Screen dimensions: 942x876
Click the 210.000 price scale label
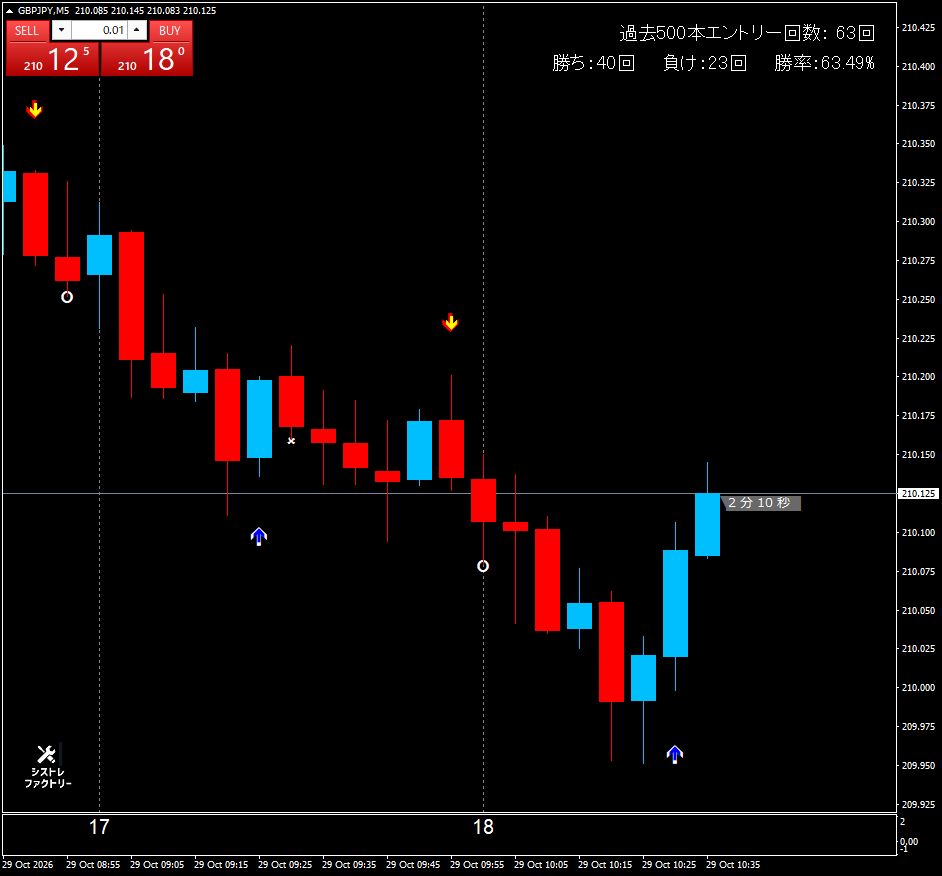pos(919,687)
